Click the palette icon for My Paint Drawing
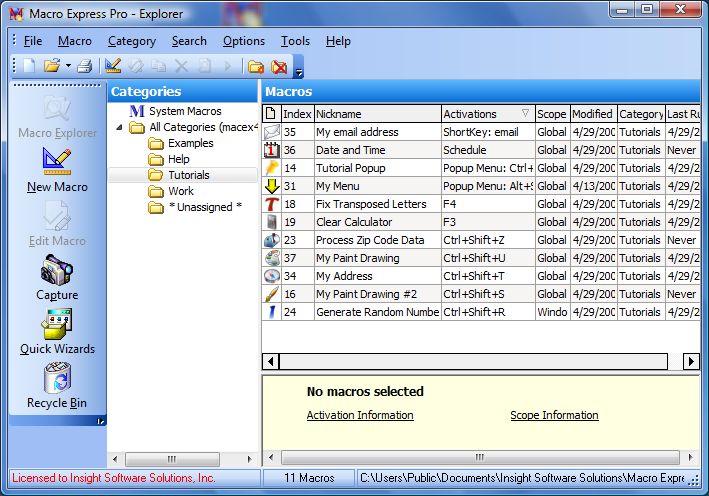 point(272,258)
